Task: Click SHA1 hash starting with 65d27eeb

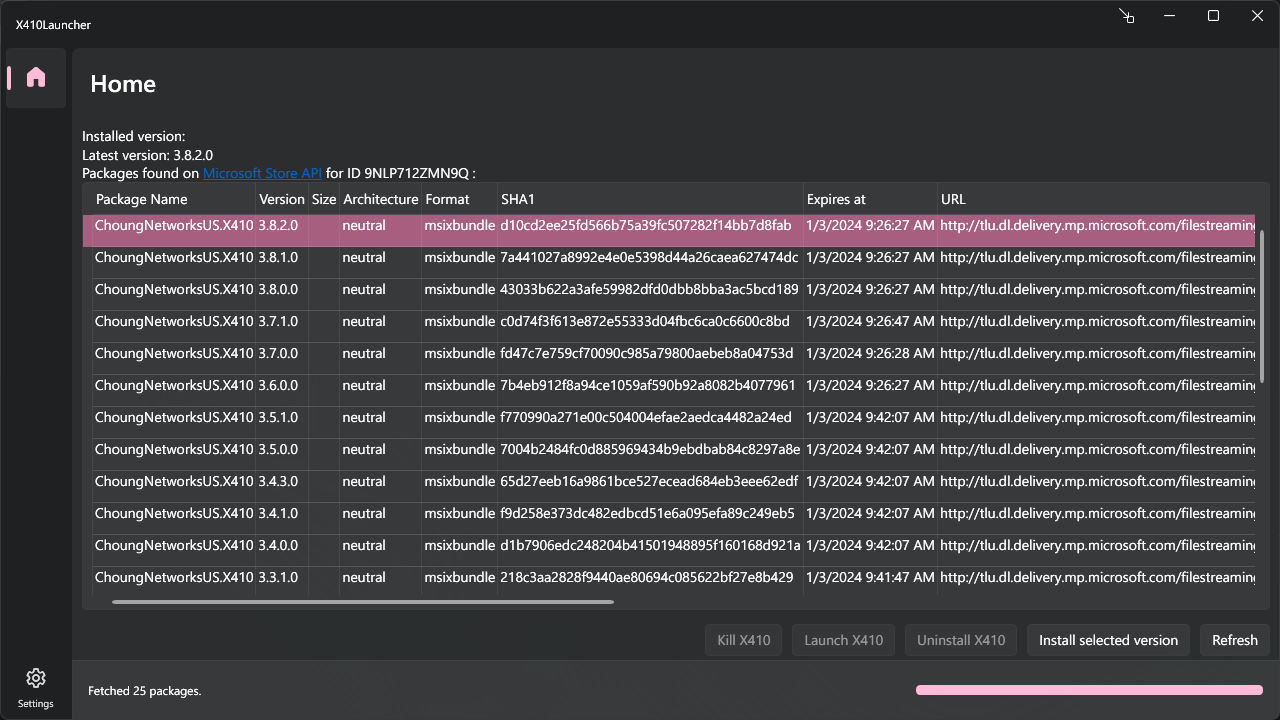Action: click(649, 482)
